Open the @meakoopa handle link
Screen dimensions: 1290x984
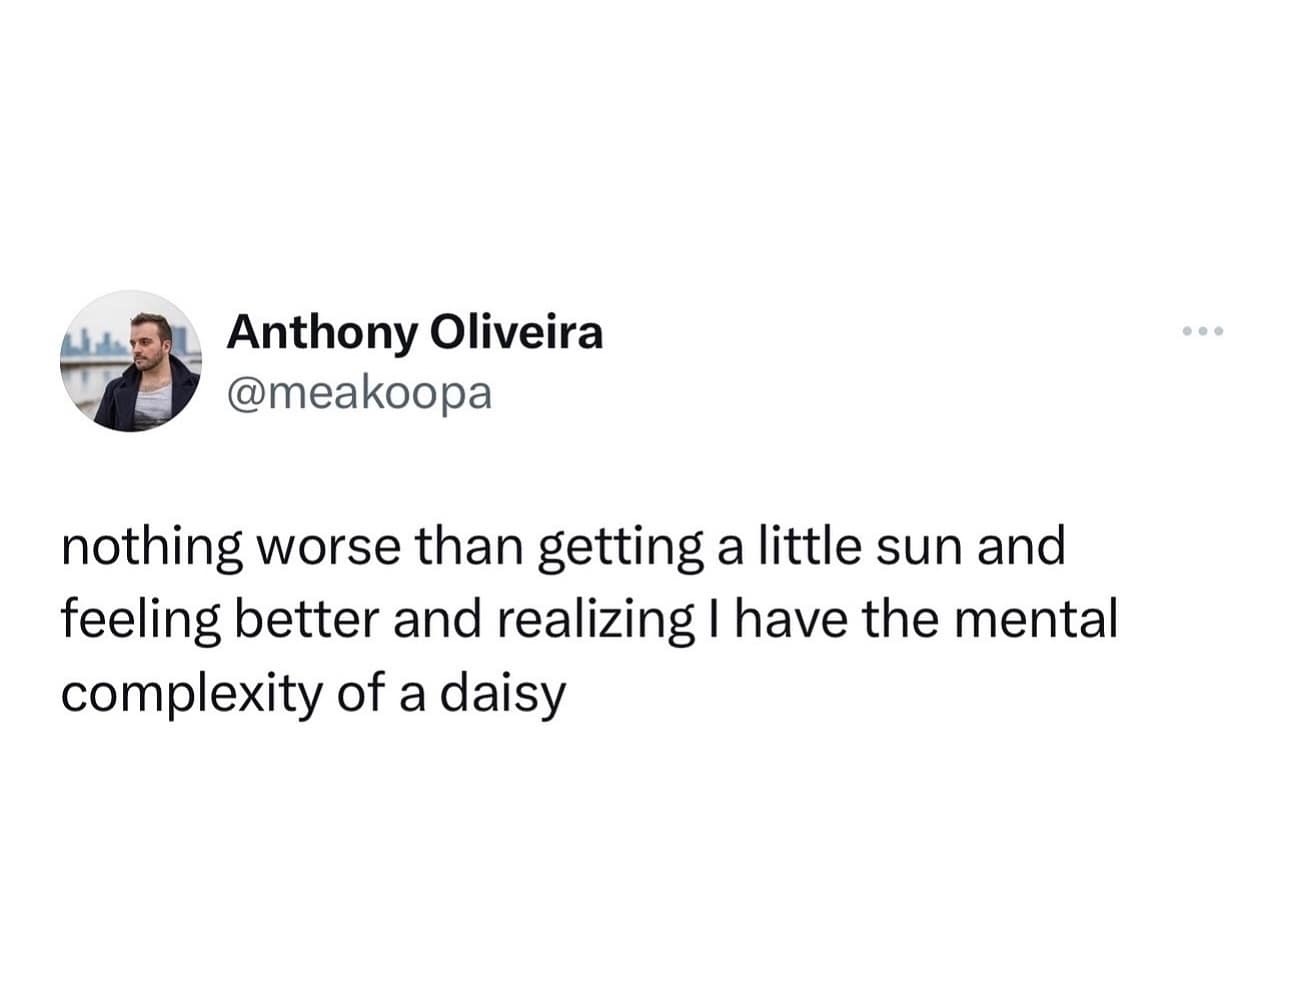360,394
